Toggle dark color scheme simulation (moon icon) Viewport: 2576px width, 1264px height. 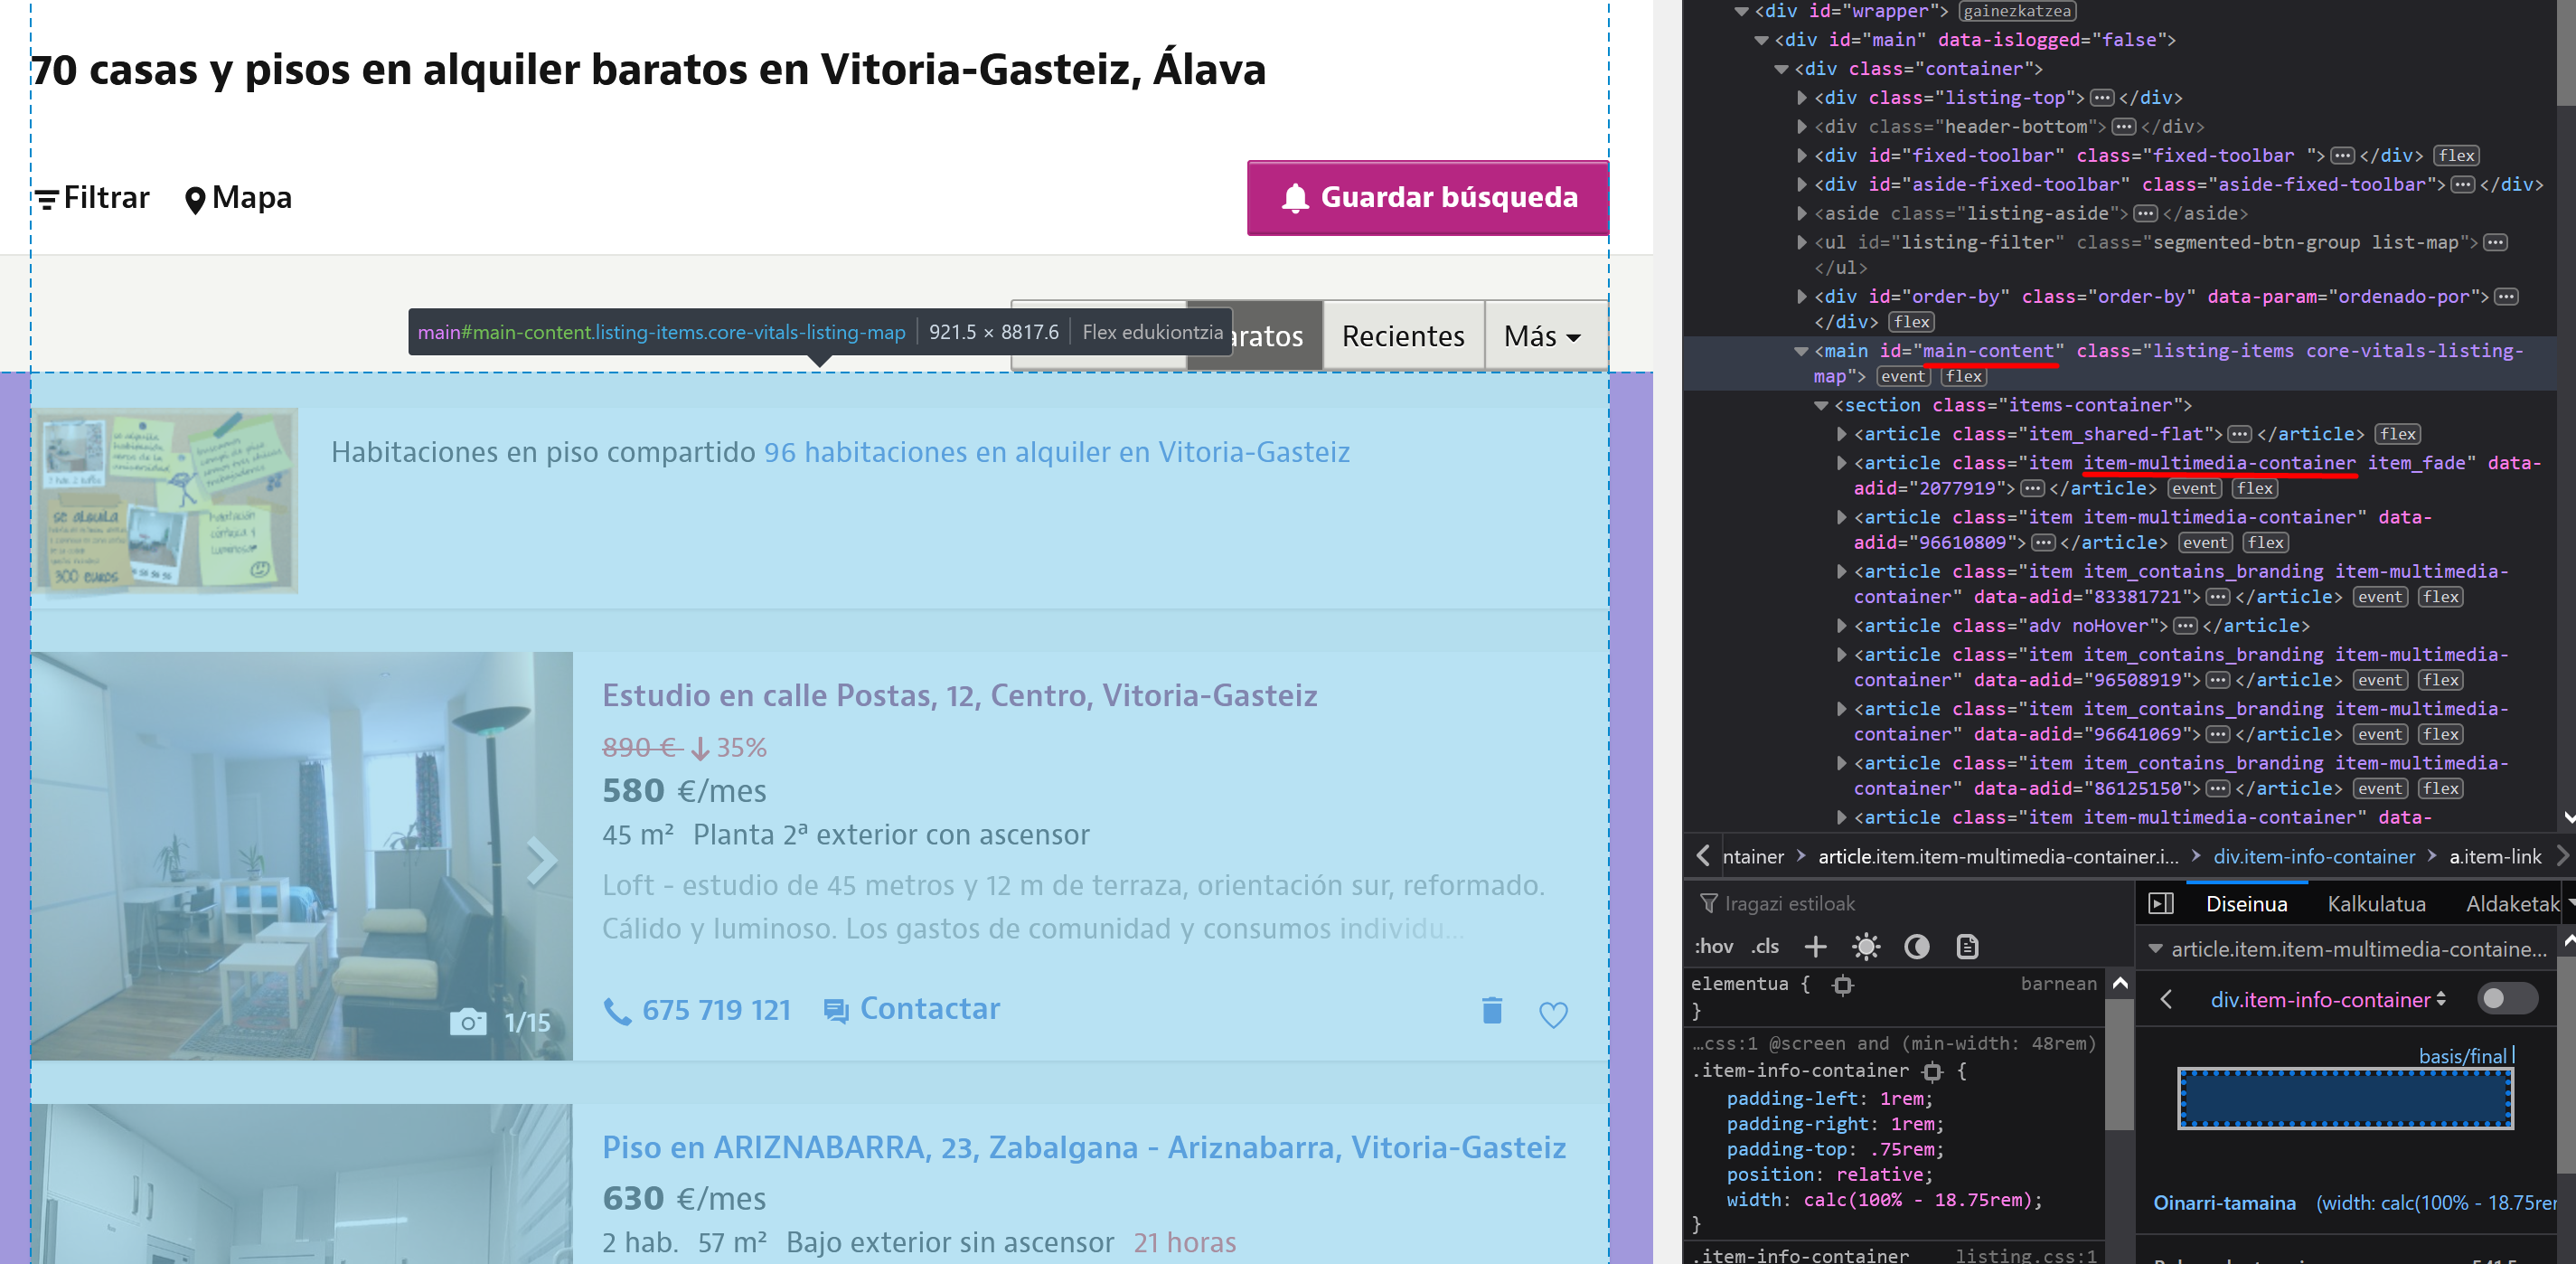click(x=1916, y=946)
